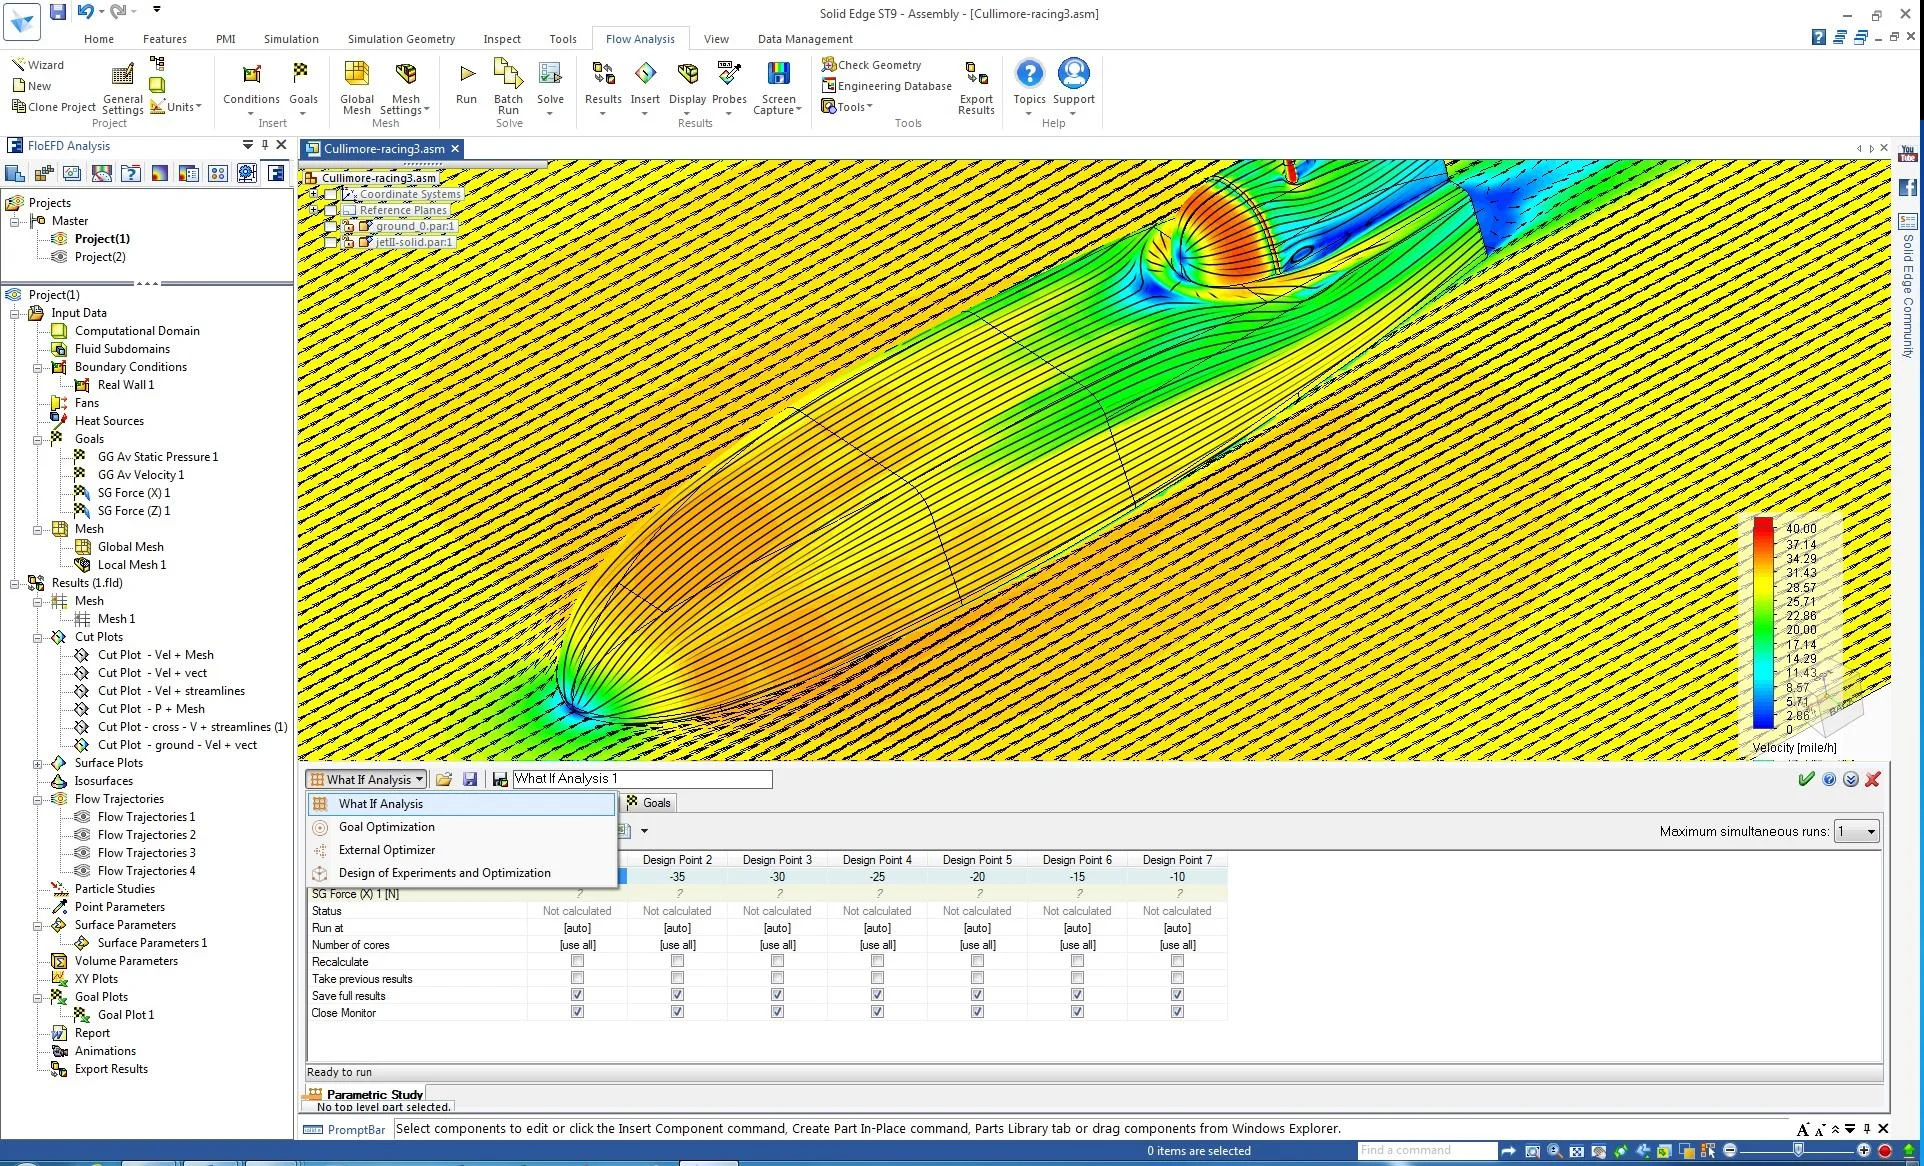Click the What If Analysis name field
Viewport: 1924px width, 1166px height.
click(x=641, y=779)
